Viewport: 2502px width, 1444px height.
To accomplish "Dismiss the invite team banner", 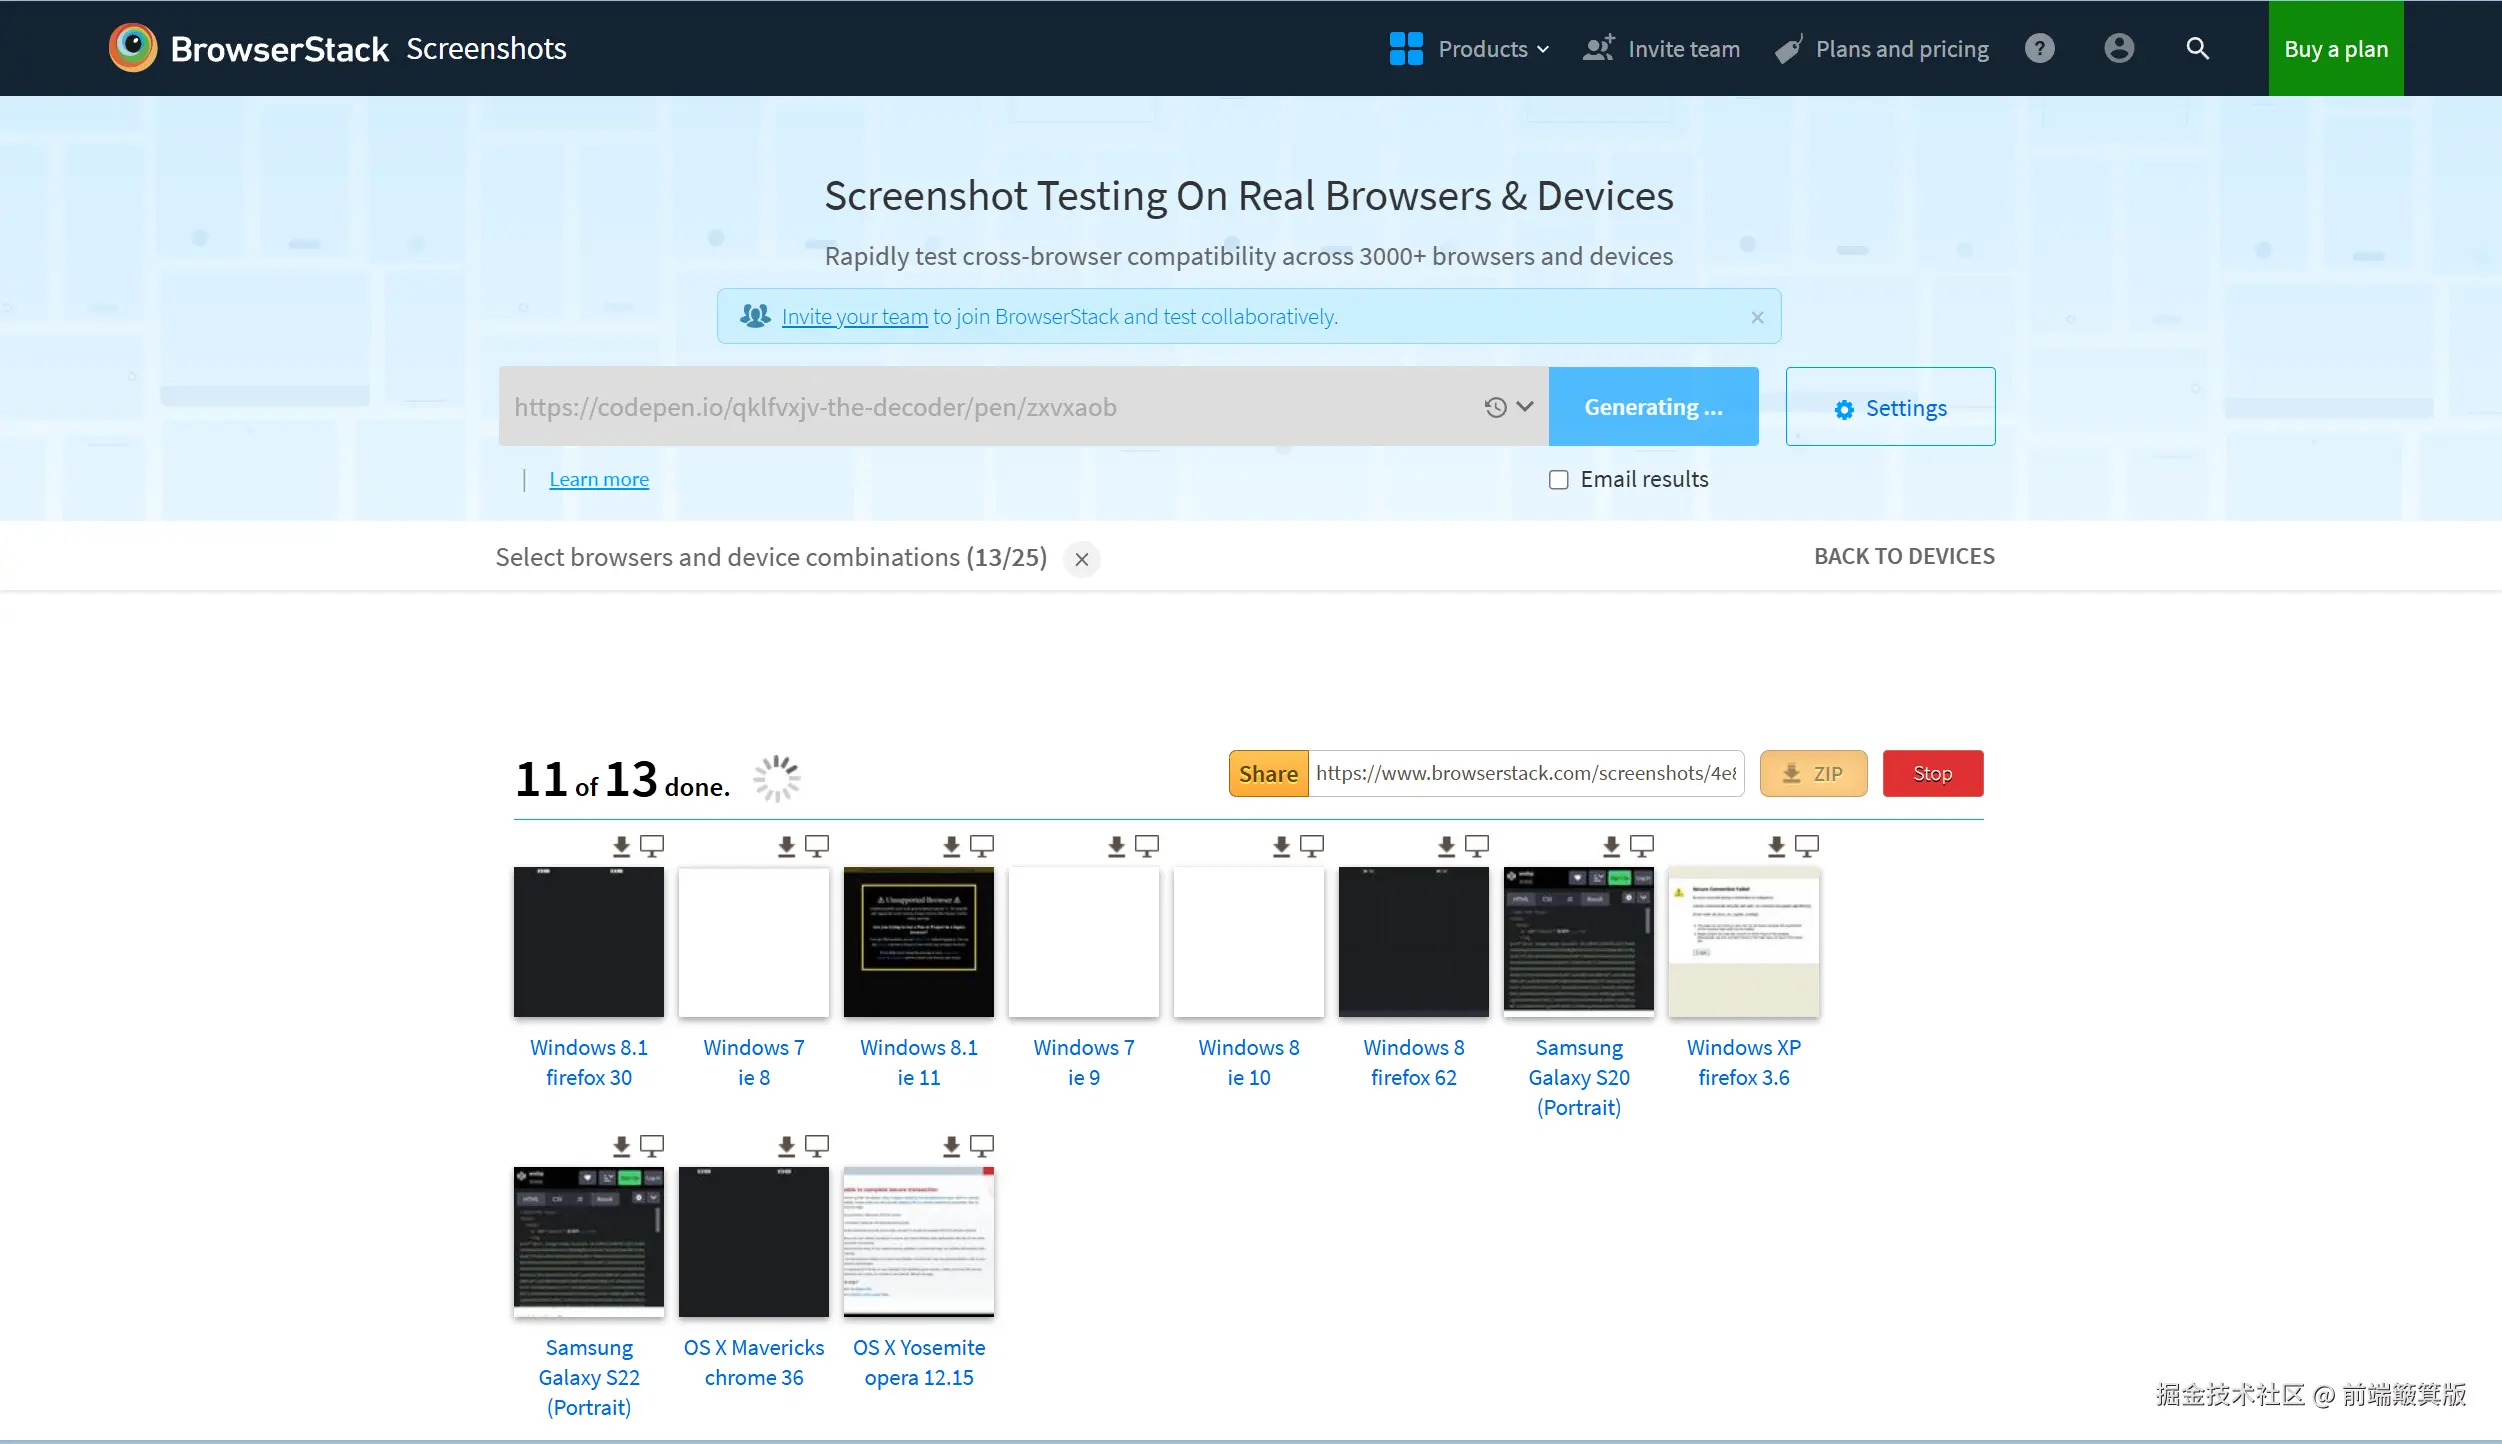I will point(1757,317).
